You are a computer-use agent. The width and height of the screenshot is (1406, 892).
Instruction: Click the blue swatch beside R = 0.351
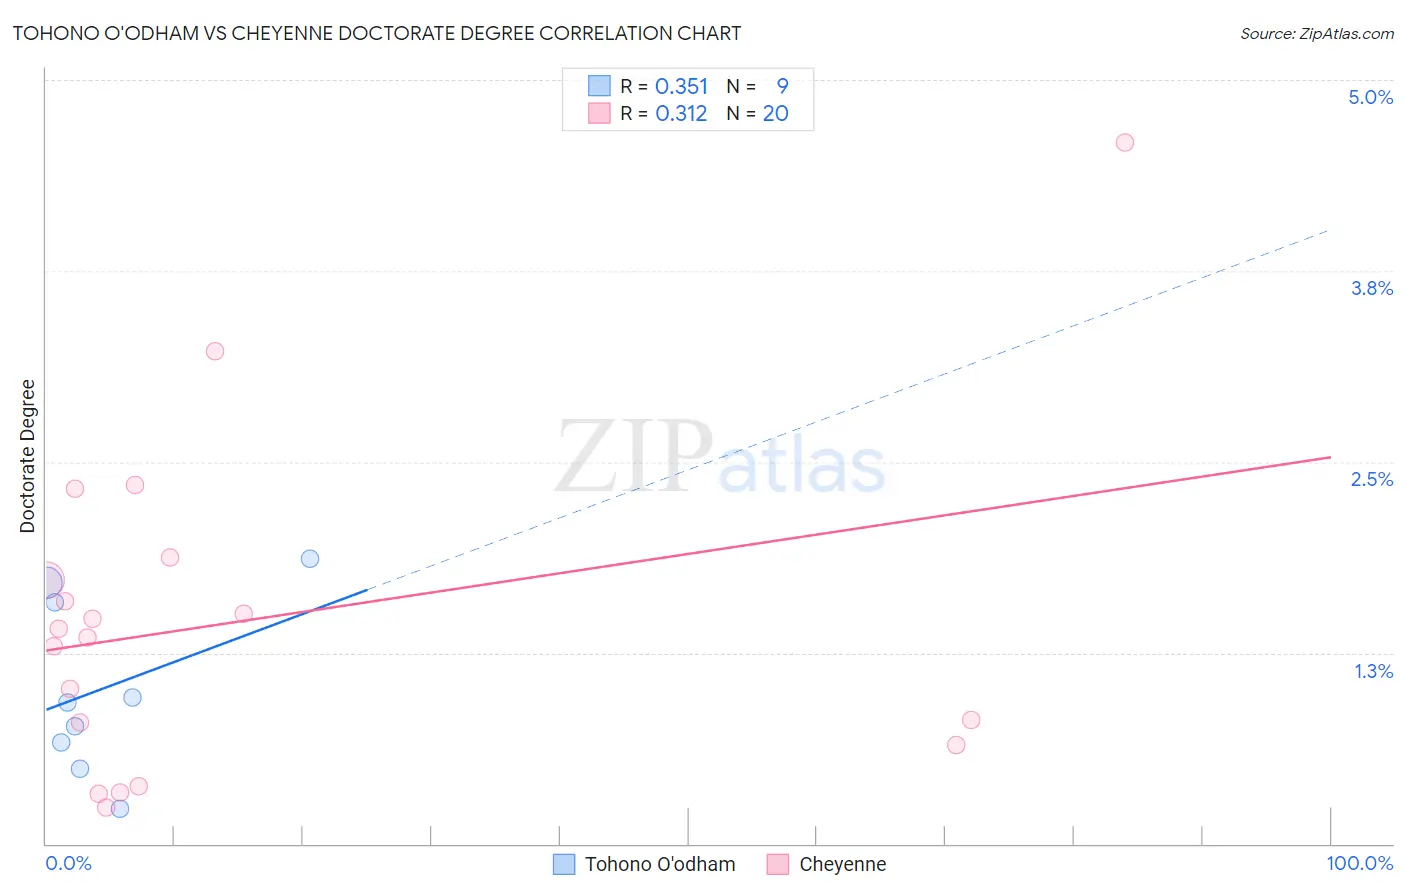599,86
